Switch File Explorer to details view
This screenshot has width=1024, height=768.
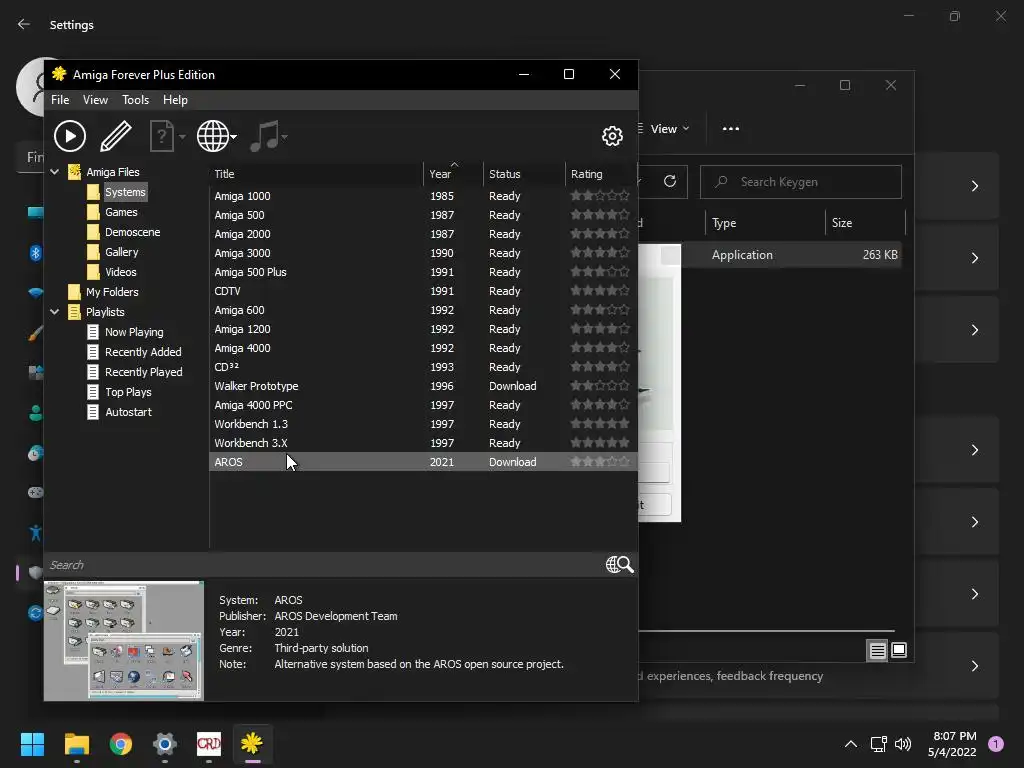click(877, 650)
